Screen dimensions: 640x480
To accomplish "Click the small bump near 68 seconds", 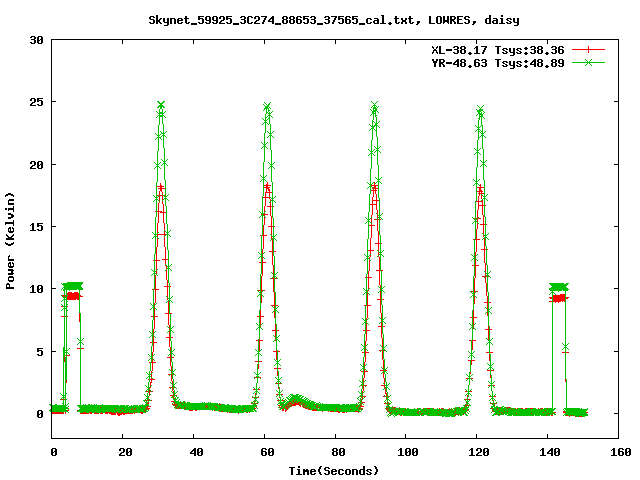I will click(295, 399).
